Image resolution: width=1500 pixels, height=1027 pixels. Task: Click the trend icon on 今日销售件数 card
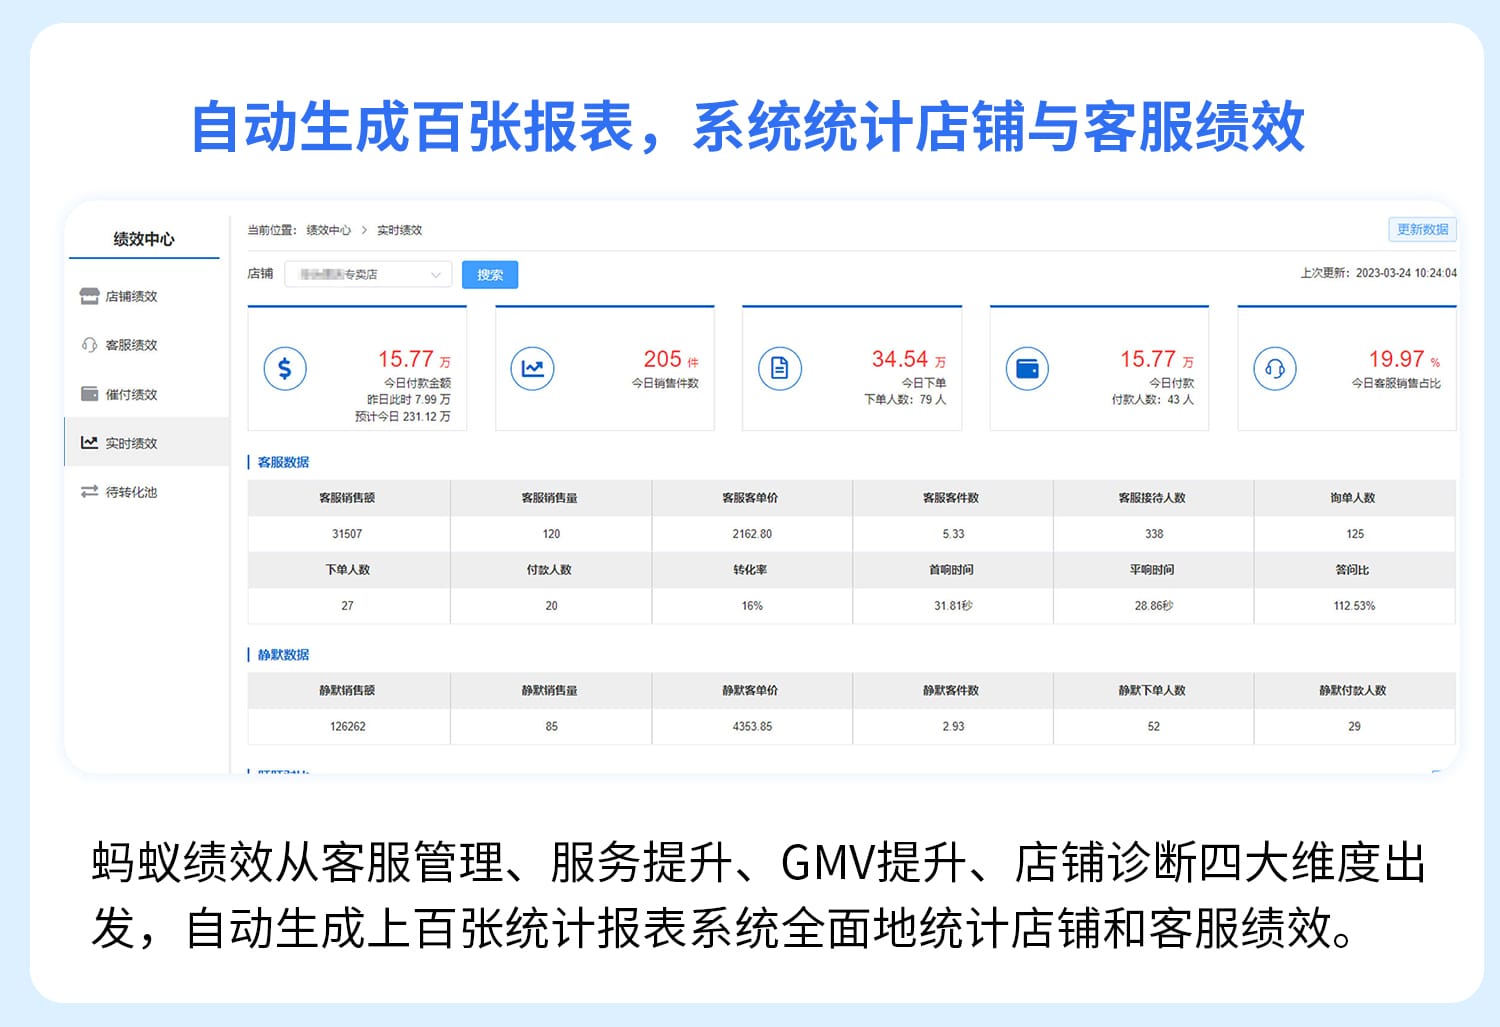tap(531, 368)
